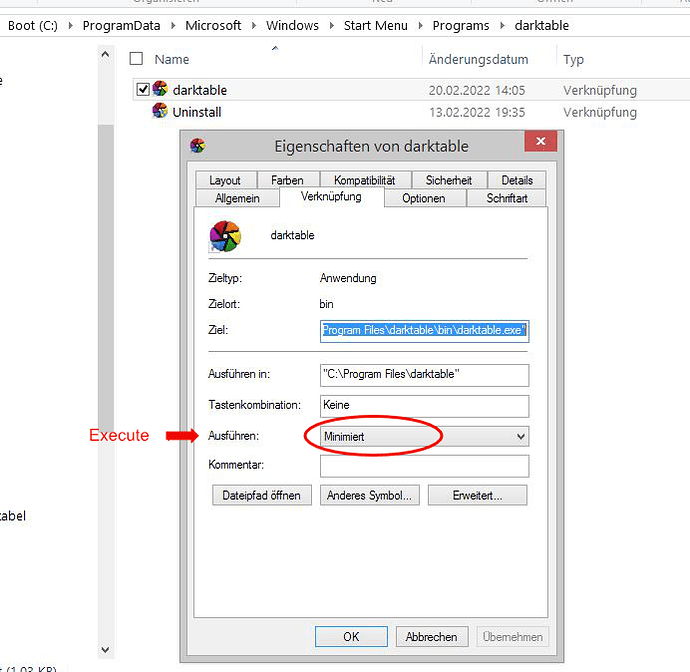This screenshot has height=672, width=690.
Task: Click the date 20.02.2022 14:05
Action: (477, 90)
